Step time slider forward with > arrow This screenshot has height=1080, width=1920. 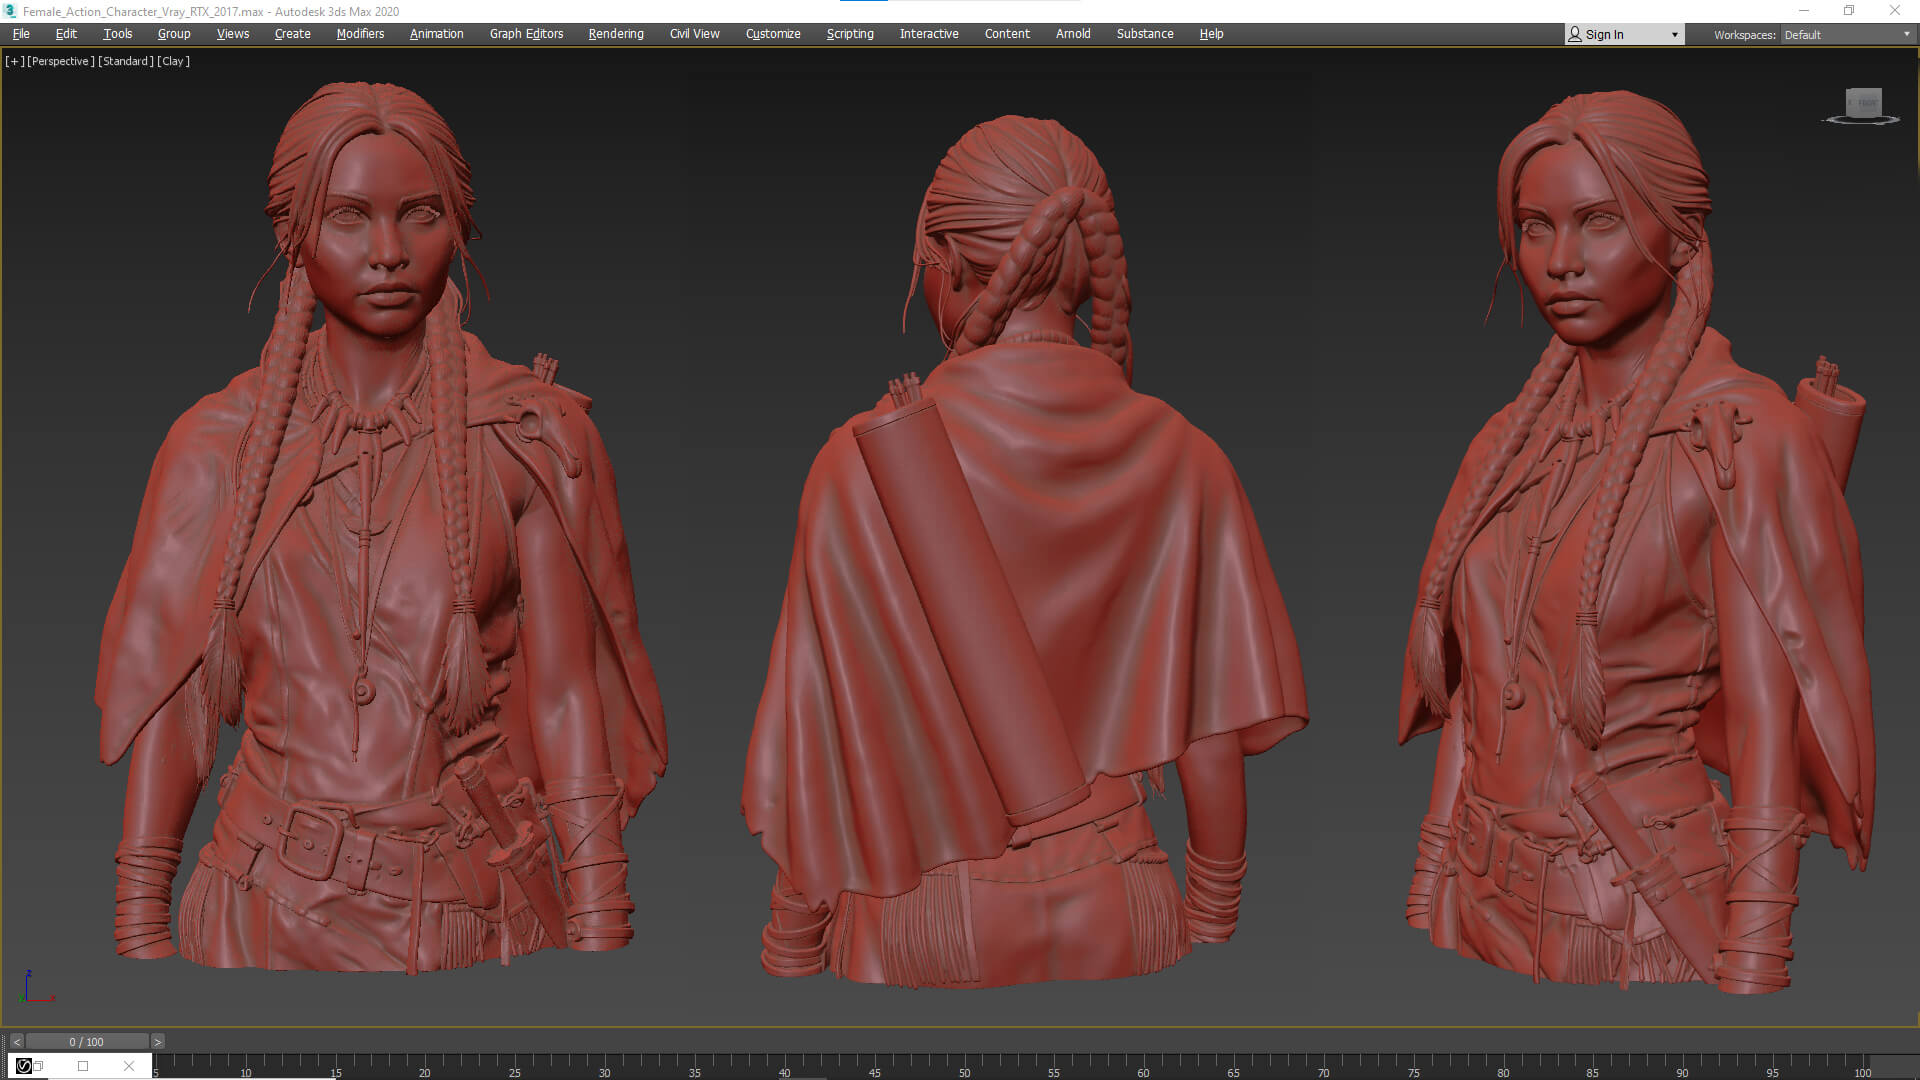point(157,1042)
